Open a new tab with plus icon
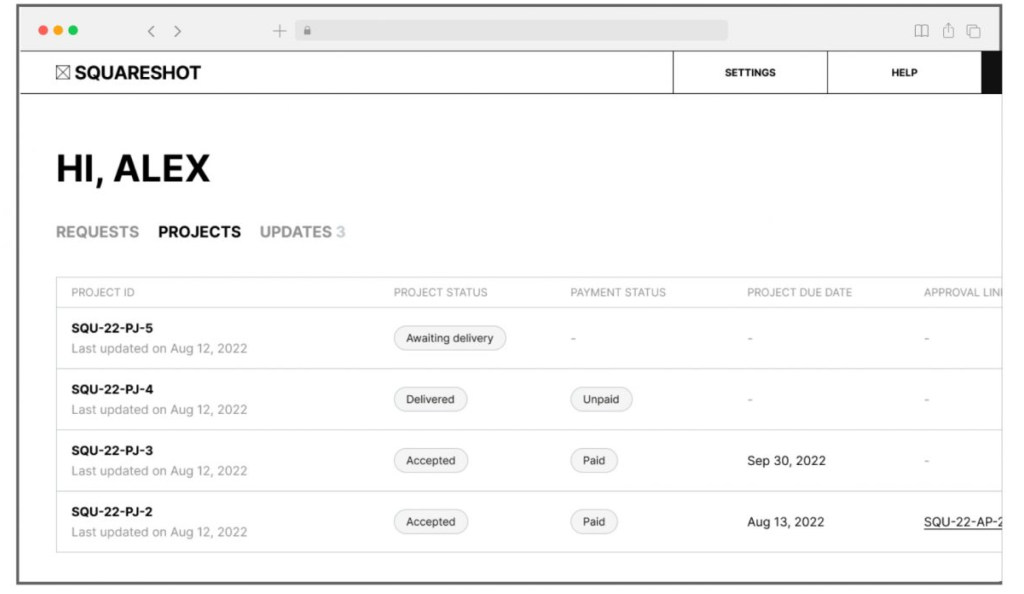Image resolution: width=1024 pixels, height=594 pixels. click(x=279, y=31)
